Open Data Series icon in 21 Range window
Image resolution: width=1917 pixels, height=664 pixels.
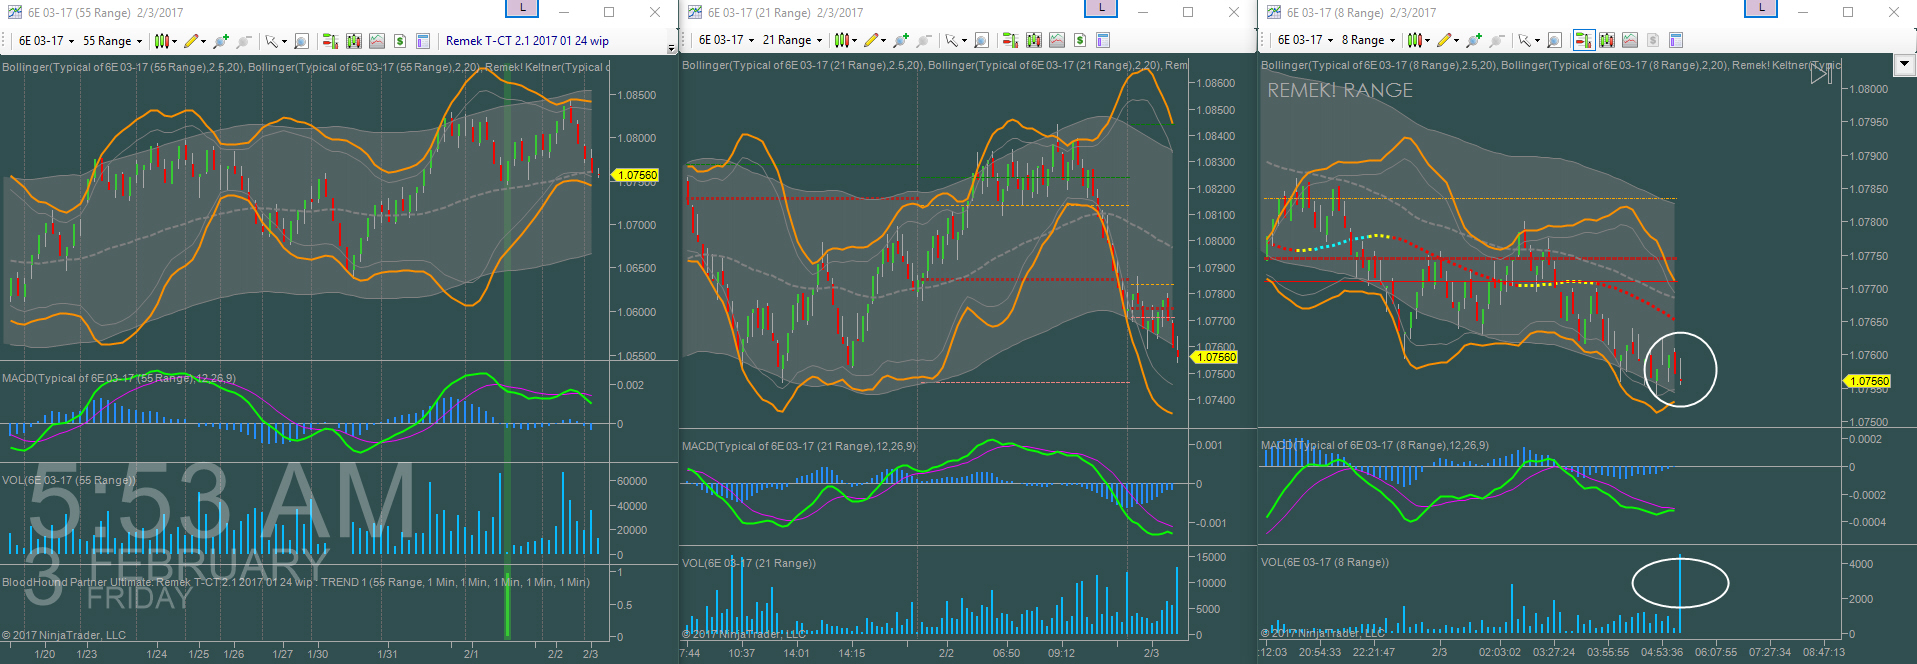(x=1034, y=40)
